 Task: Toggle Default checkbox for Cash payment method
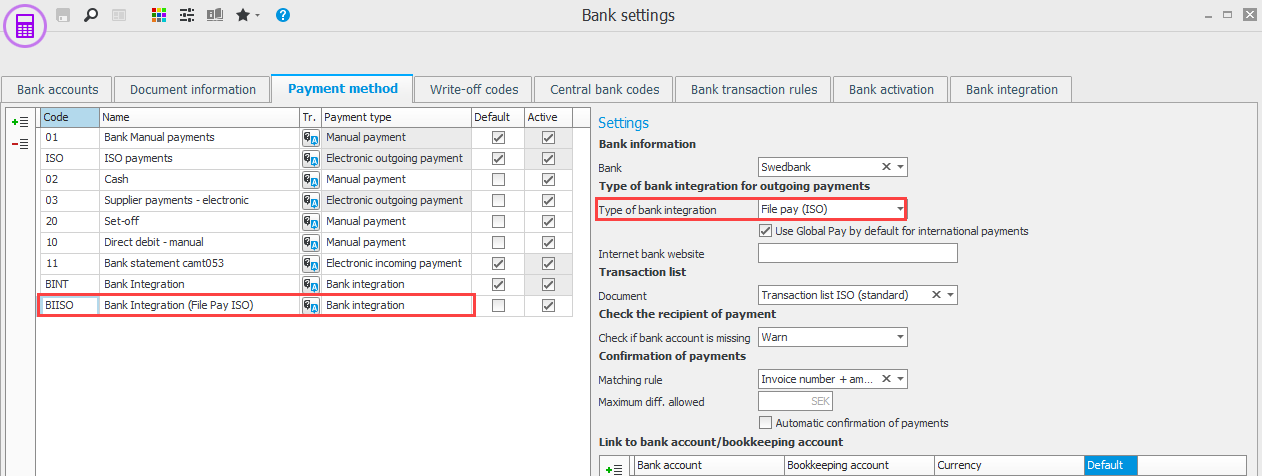[498, 180]
